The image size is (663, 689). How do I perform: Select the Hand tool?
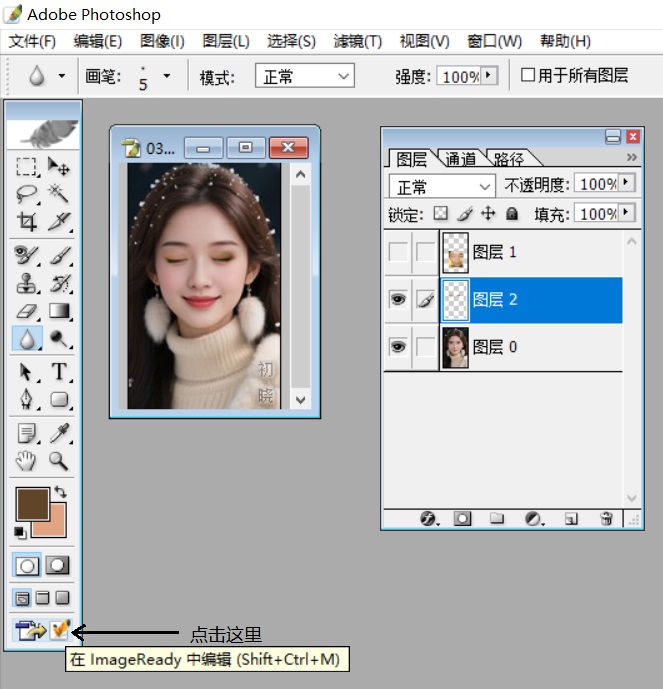pos(27,461)
